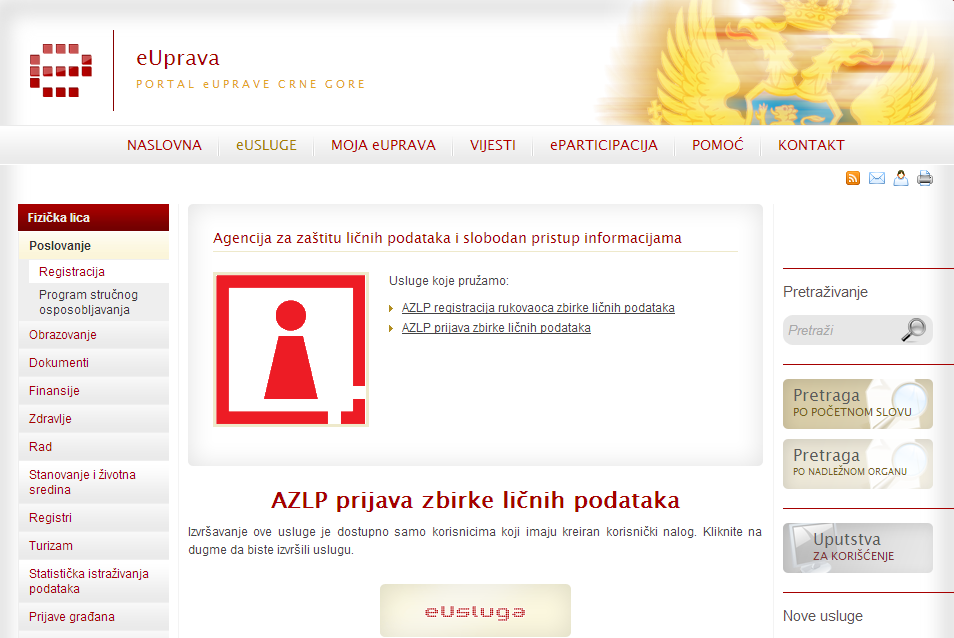954x638 pixels.
Task: Open AZLP registracija rukovaoca zbirke link
Action: click(538, 308)
